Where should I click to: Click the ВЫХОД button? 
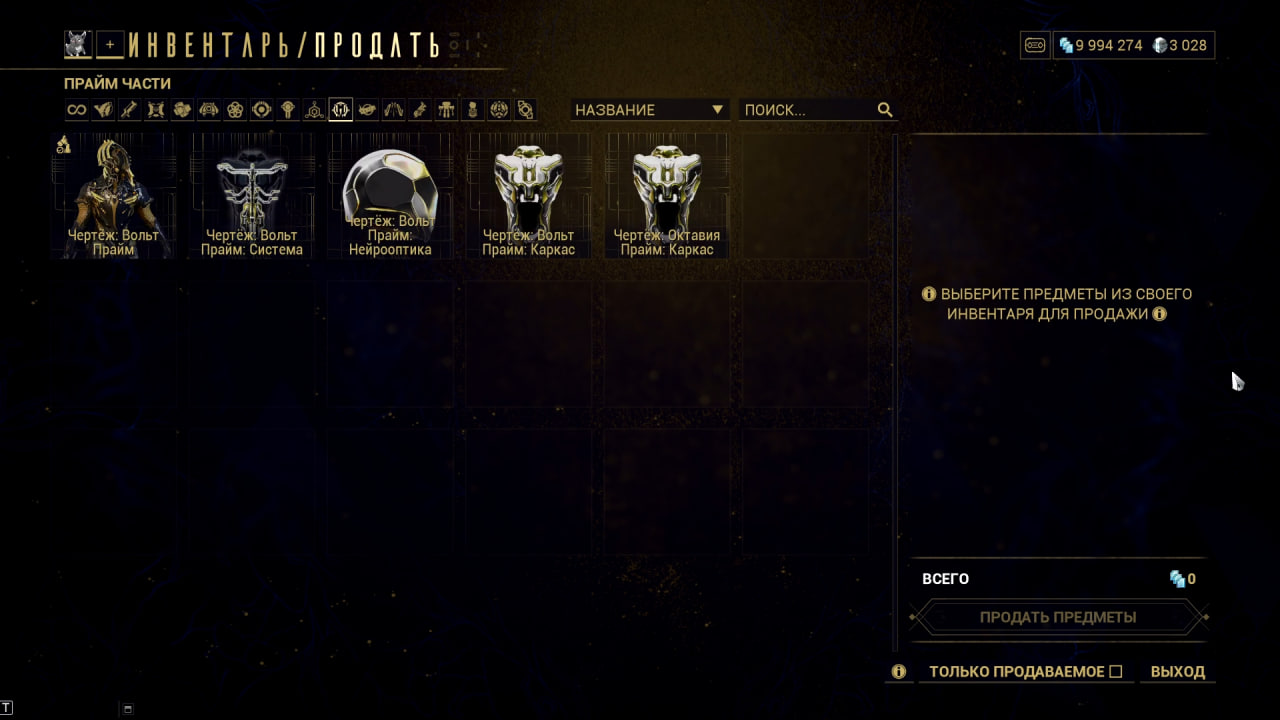[x=1178, y=672]
